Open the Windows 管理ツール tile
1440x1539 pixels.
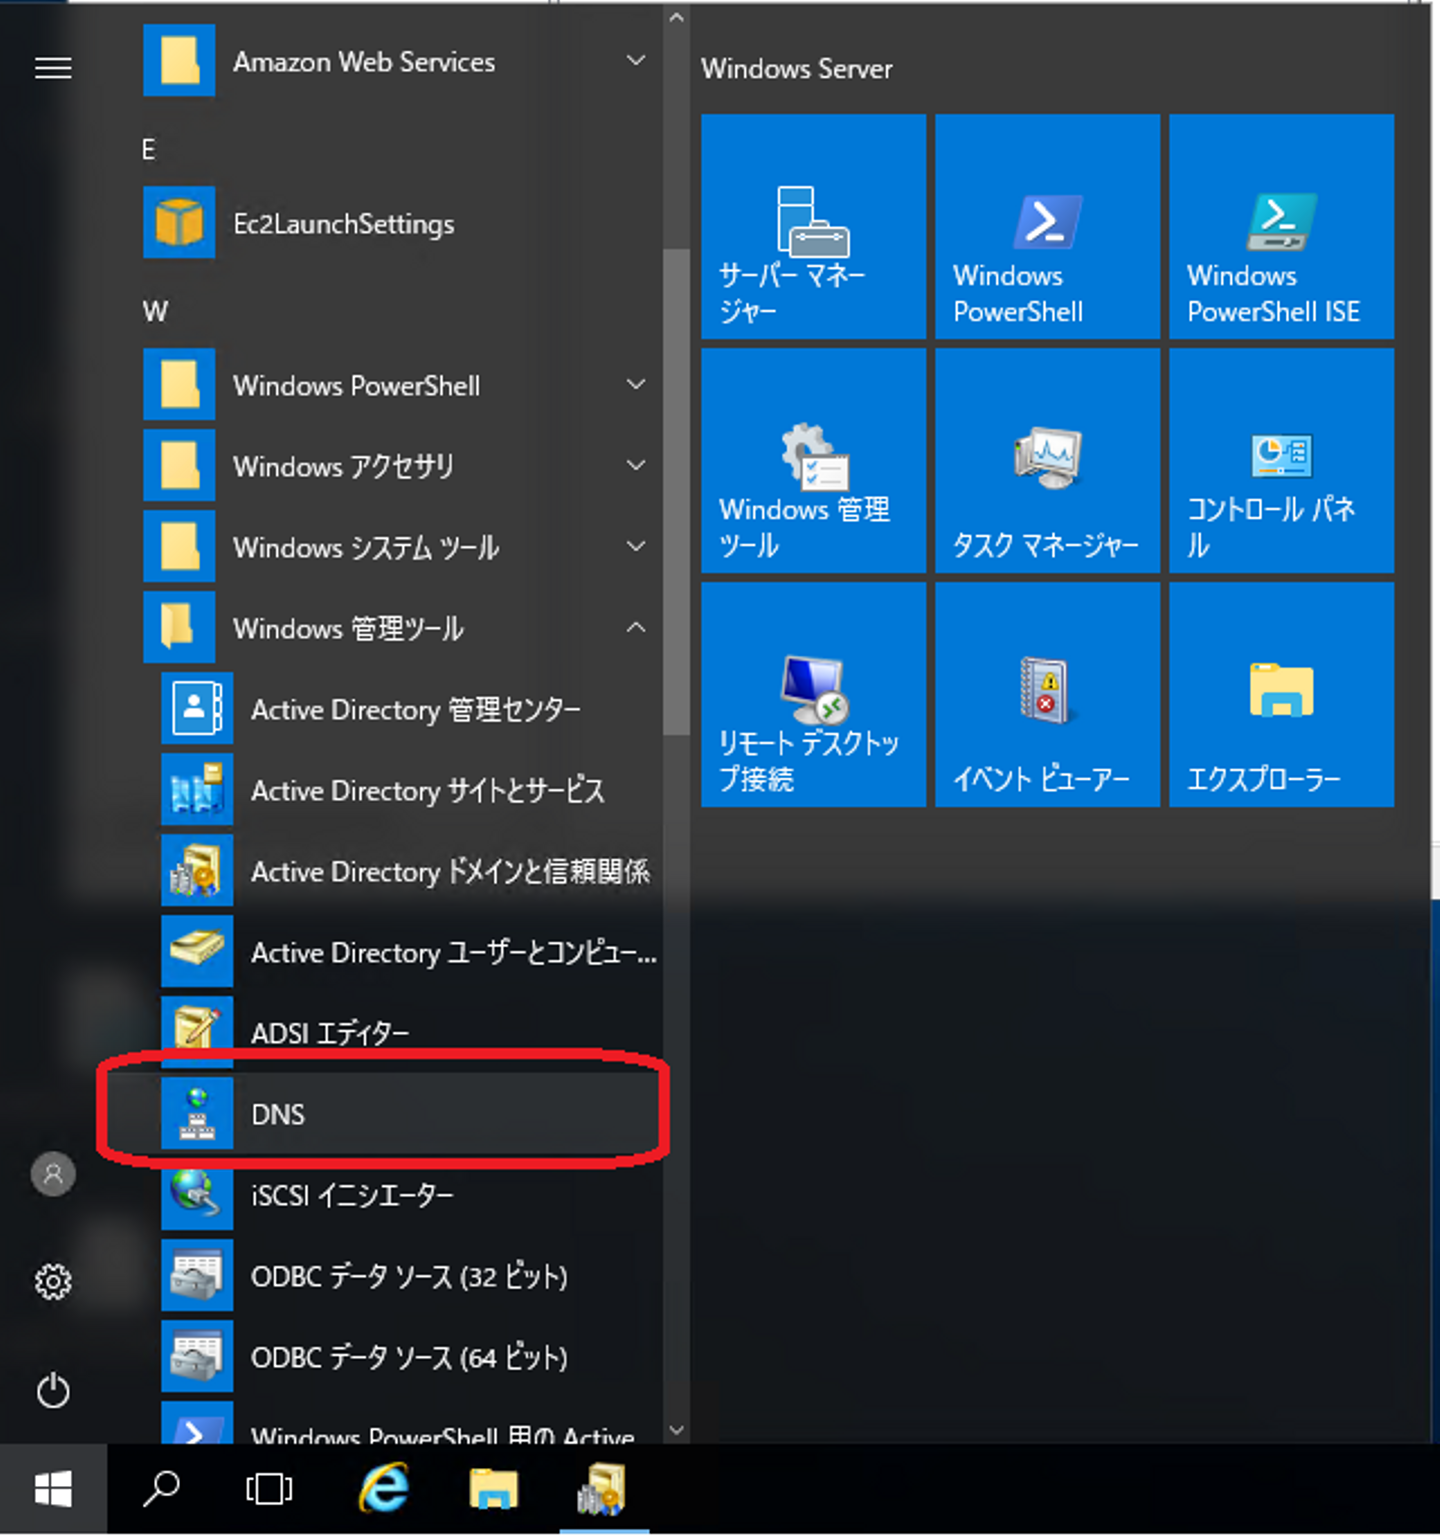click(813, 460)
